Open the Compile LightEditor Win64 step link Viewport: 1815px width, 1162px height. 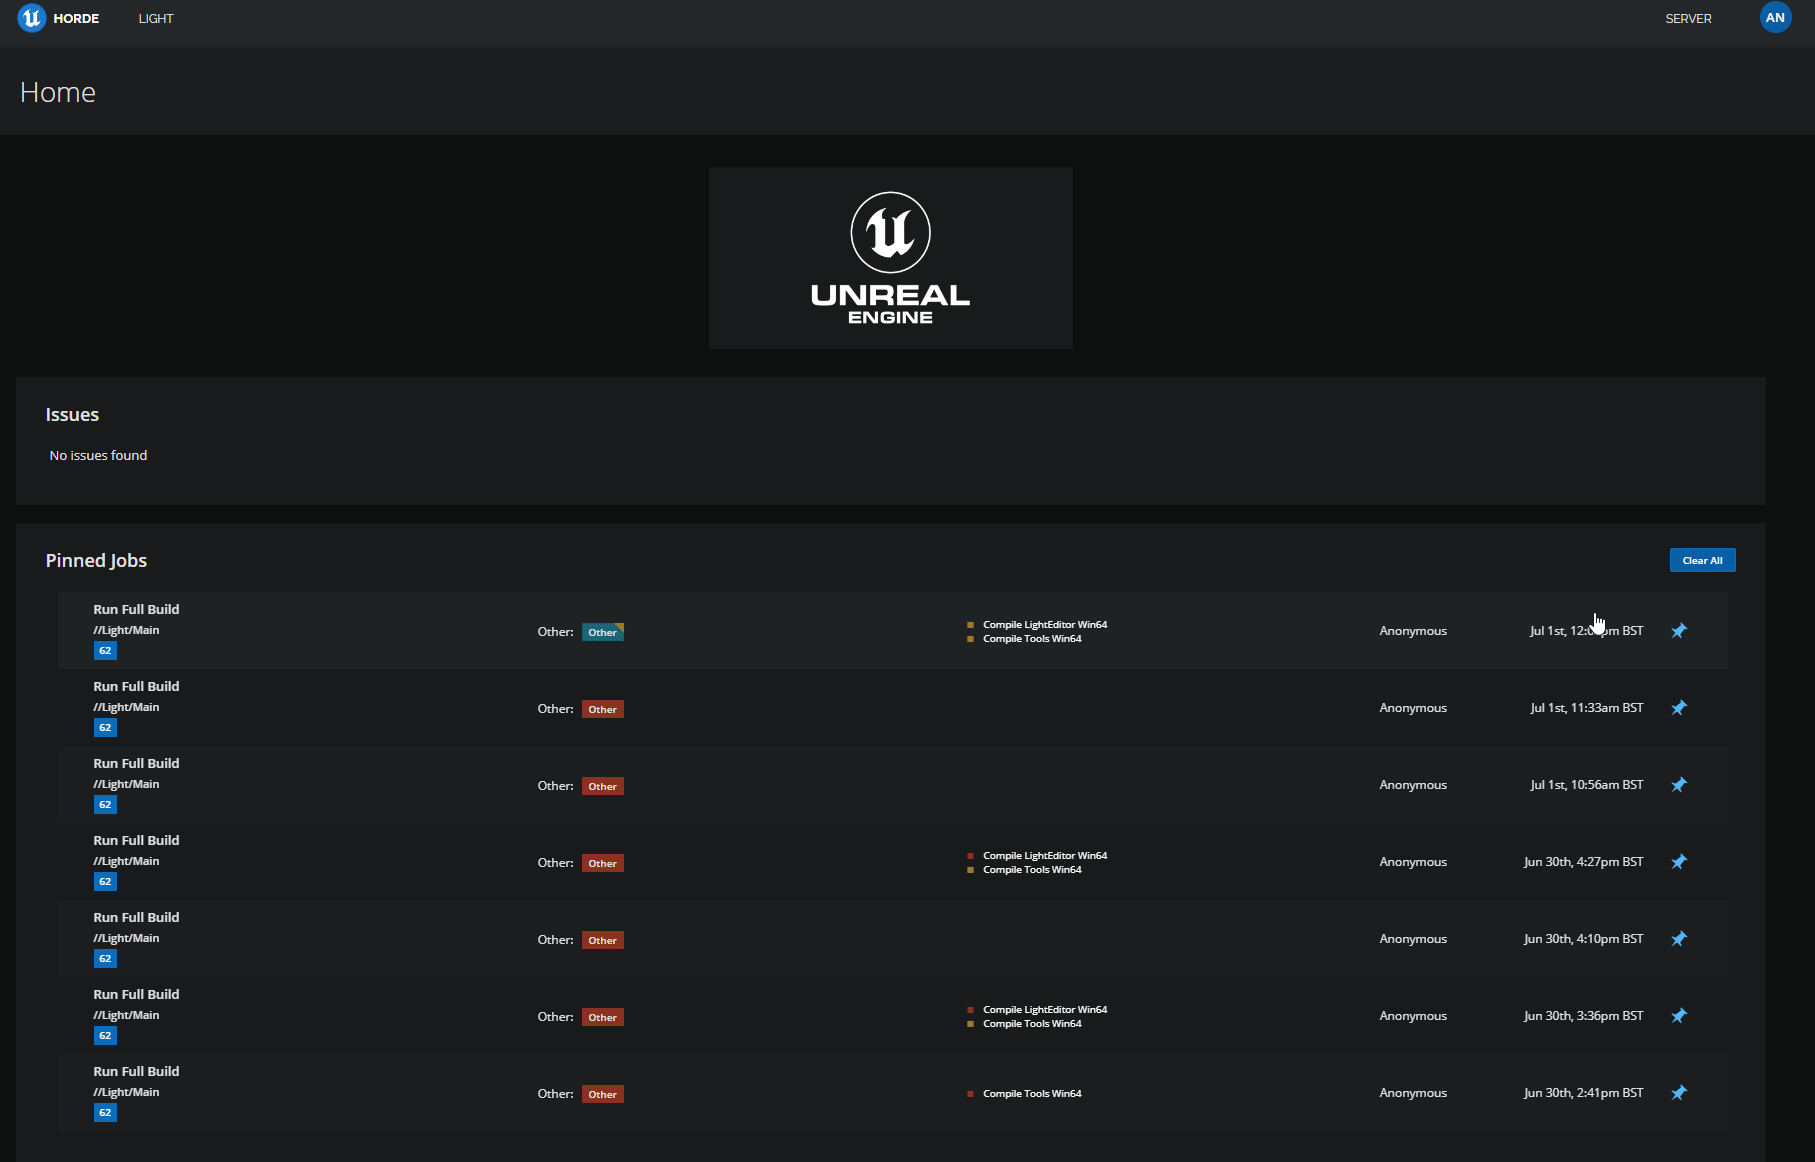click(1044, 624)
